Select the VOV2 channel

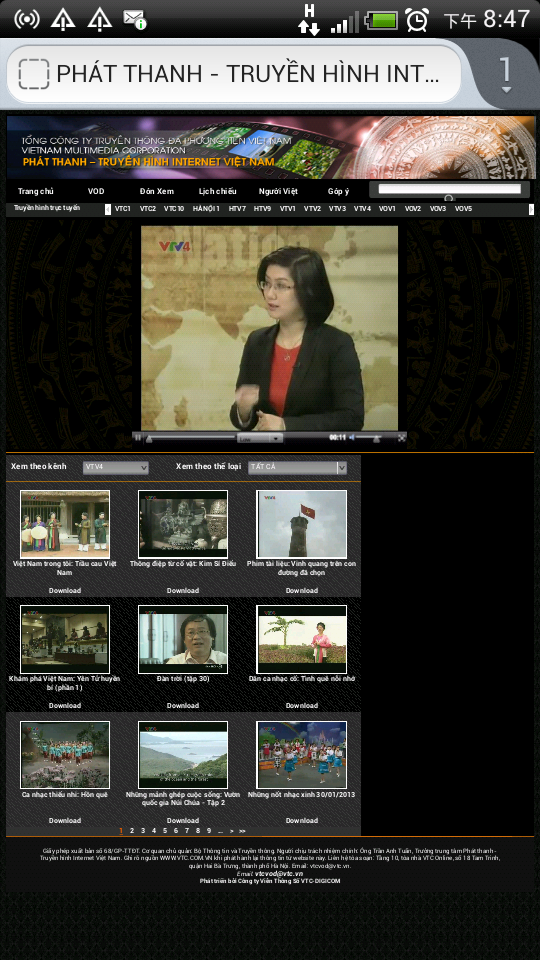[413, 209]
